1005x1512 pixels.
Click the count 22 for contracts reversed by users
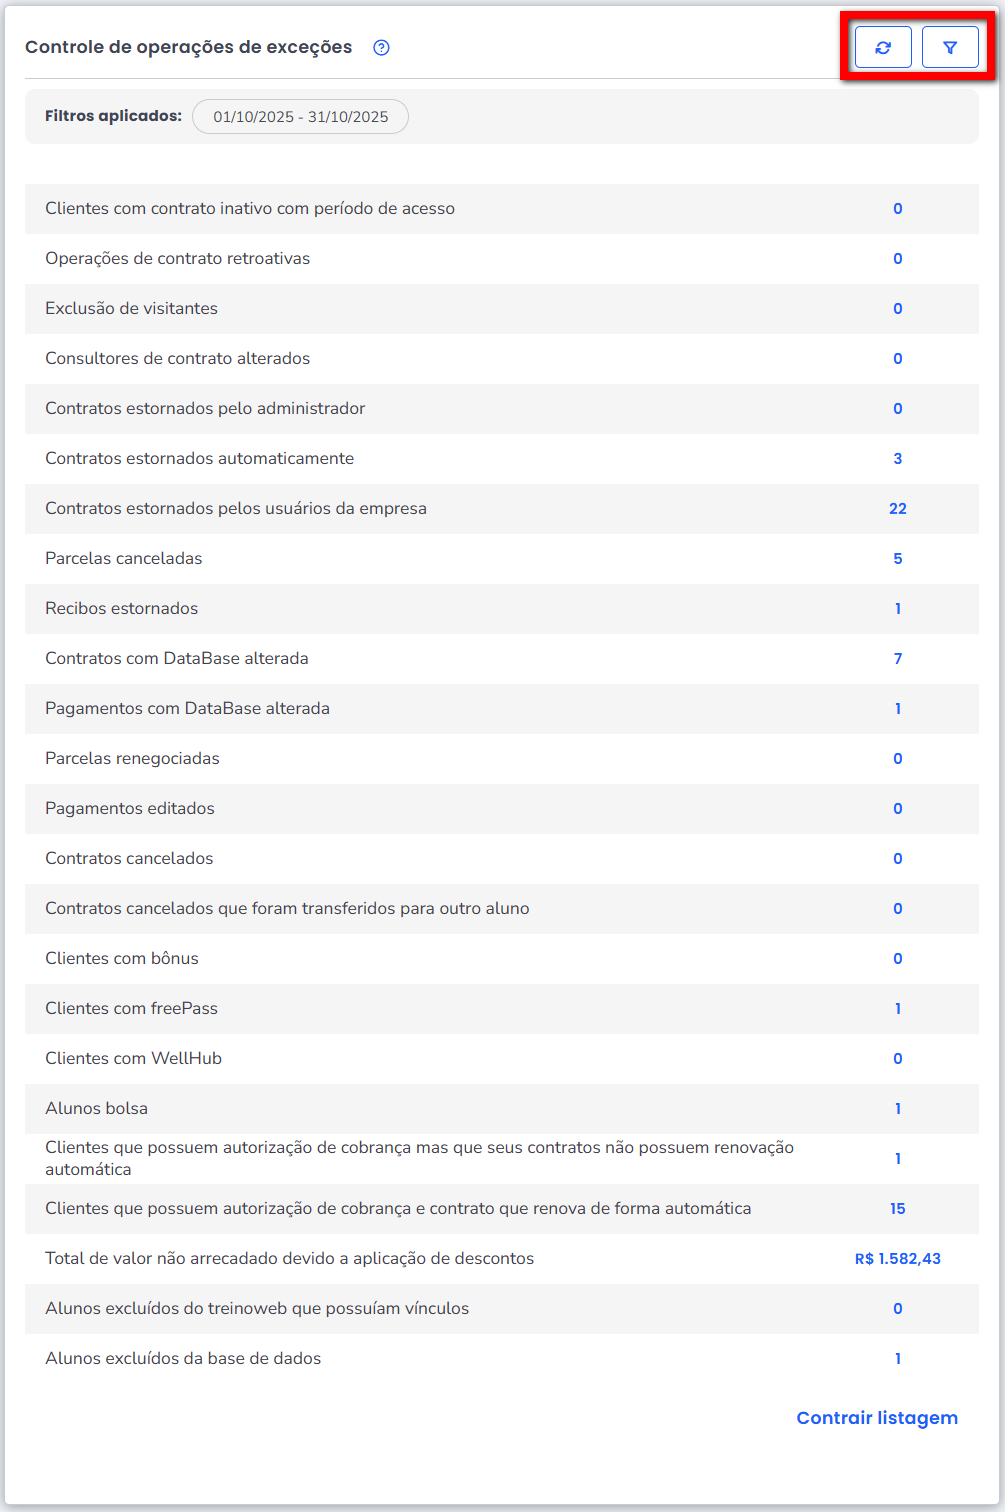pos(898,509)
